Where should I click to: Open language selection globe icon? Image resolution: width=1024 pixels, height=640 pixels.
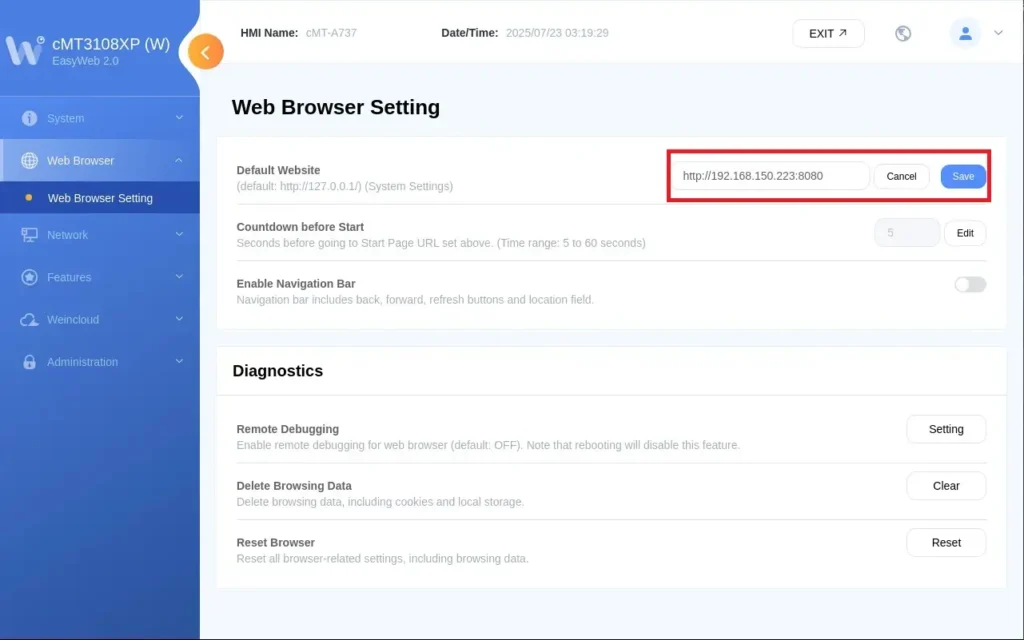click(903, 33)
